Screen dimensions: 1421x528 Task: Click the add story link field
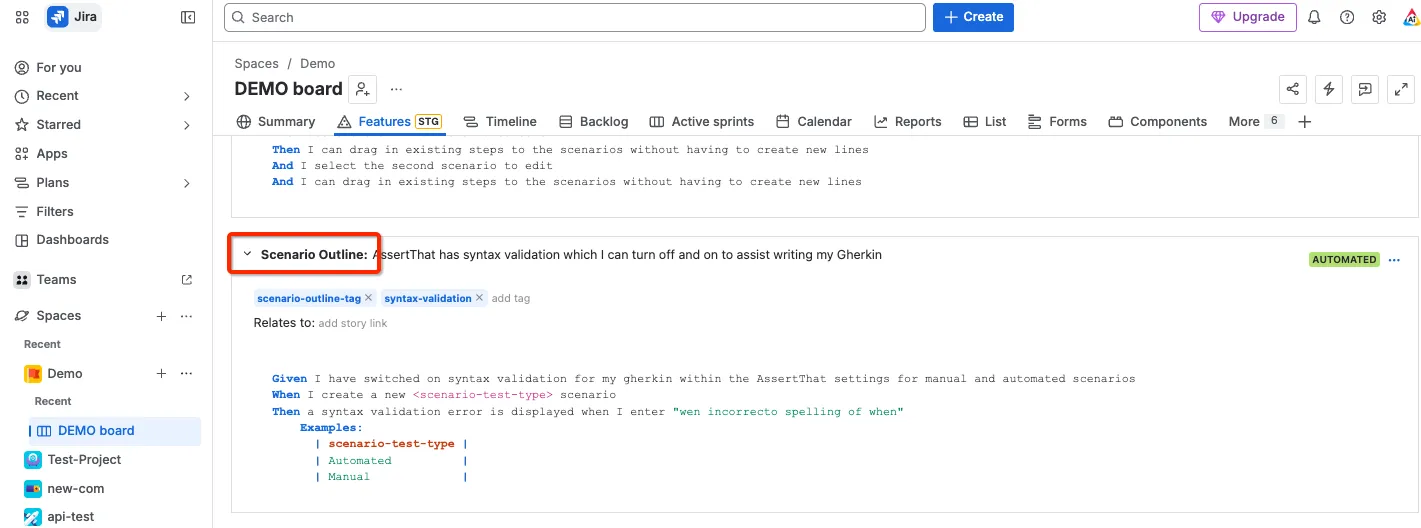pos(352,324)
